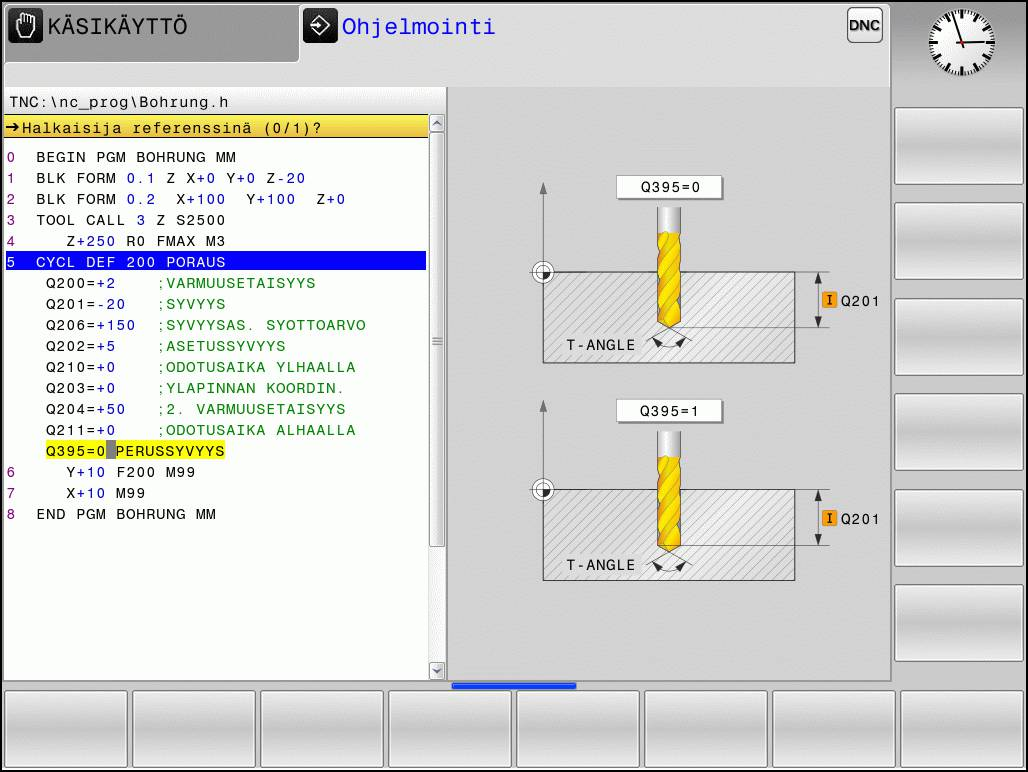
Task: Click parameter Q211=+0 ODOTUSAIKA ALHAALLA
Action: point(216,430)
